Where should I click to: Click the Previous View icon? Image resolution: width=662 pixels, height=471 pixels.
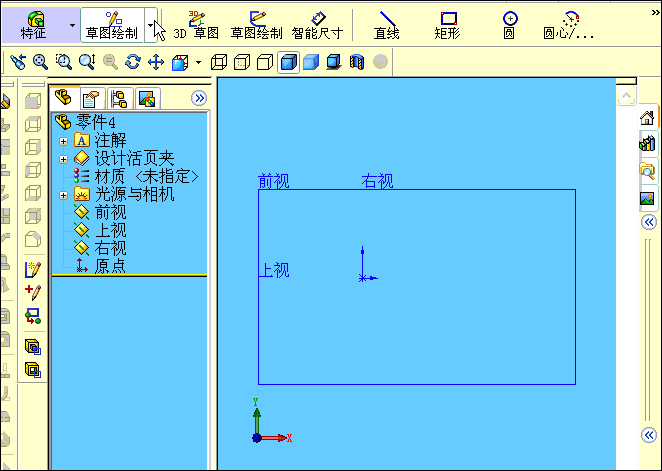[18, 62]
